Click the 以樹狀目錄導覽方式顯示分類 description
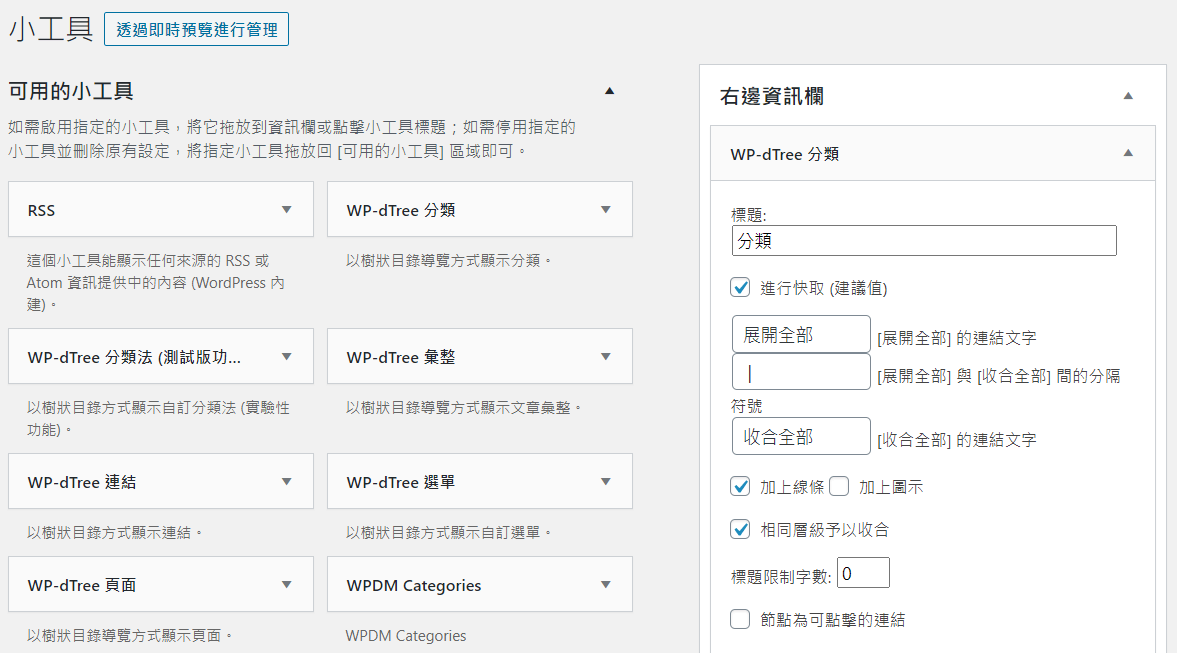The width and height of the screenshot is (1177, 653). point(449,260)
